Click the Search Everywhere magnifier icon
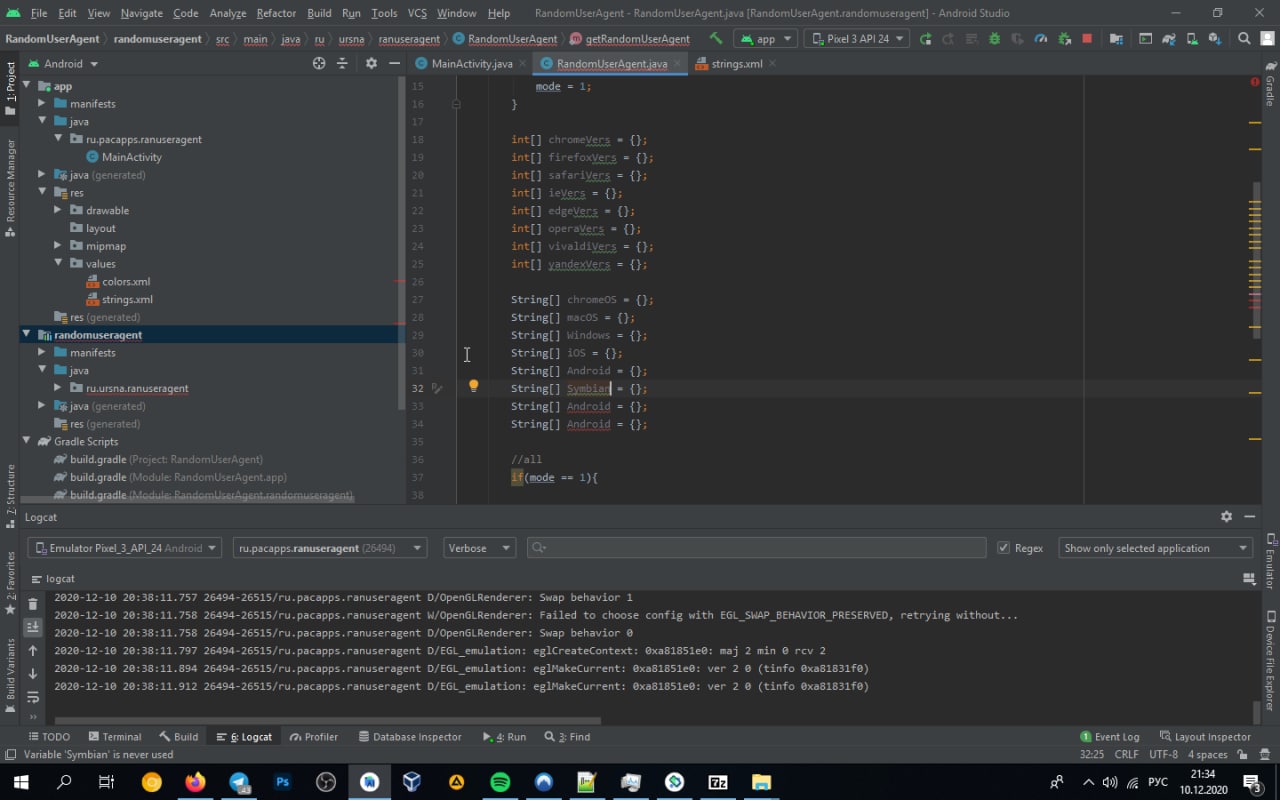 1244,39
